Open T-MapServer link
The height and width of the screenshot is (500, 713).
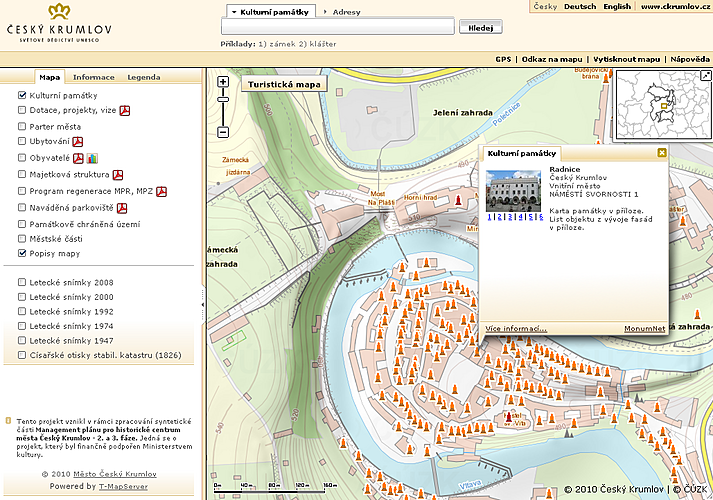123,486
